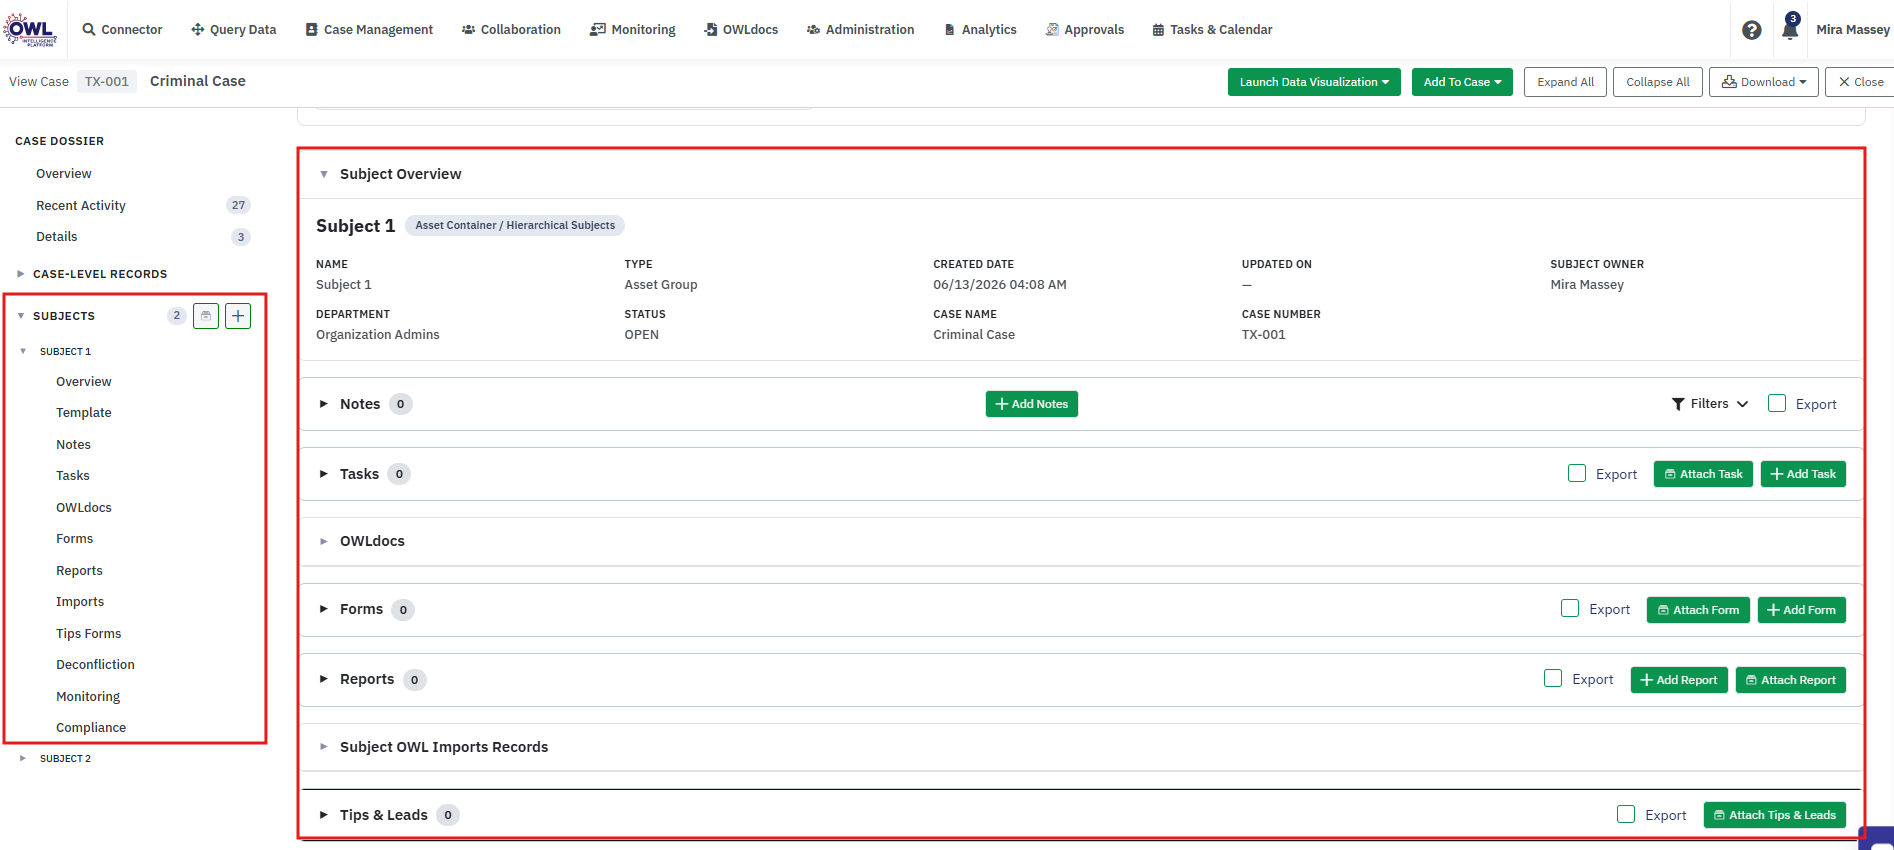1894x850 pixels.
Task: Click the Collaboration people icon
Action: coord(468,30)
